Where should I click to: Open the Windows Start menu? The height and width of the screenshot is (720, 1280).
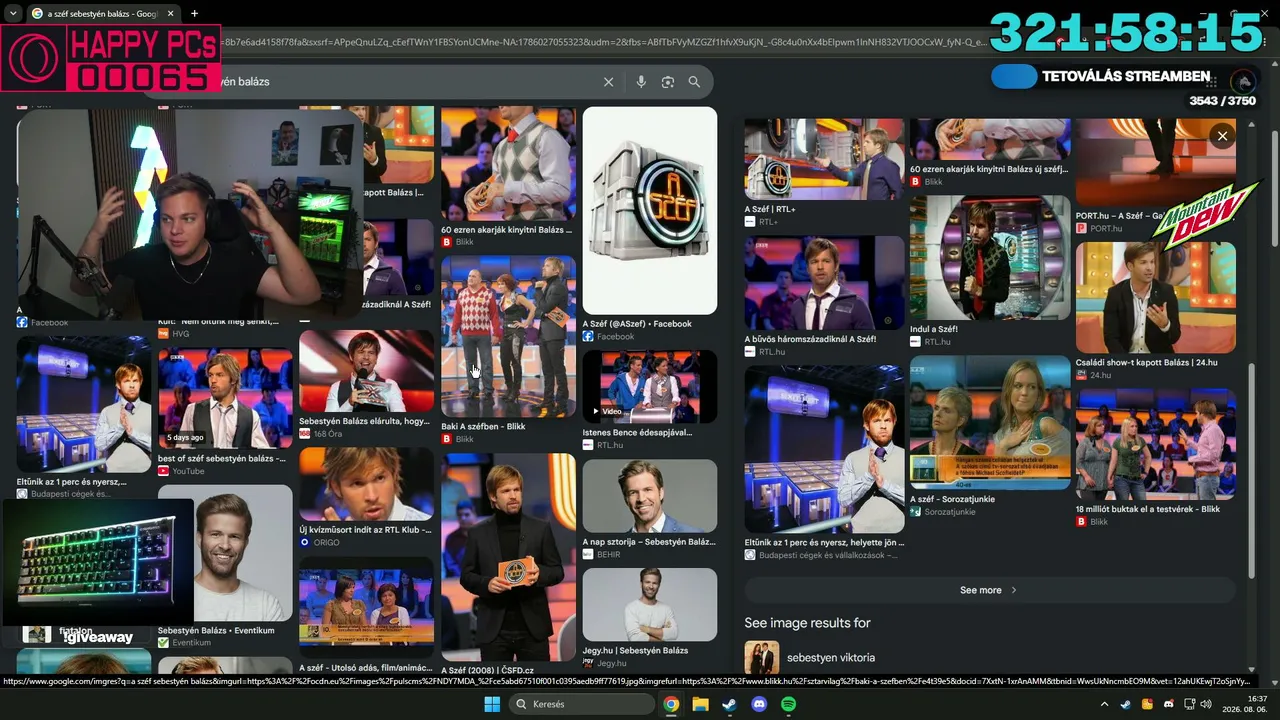tap(492, 704)
